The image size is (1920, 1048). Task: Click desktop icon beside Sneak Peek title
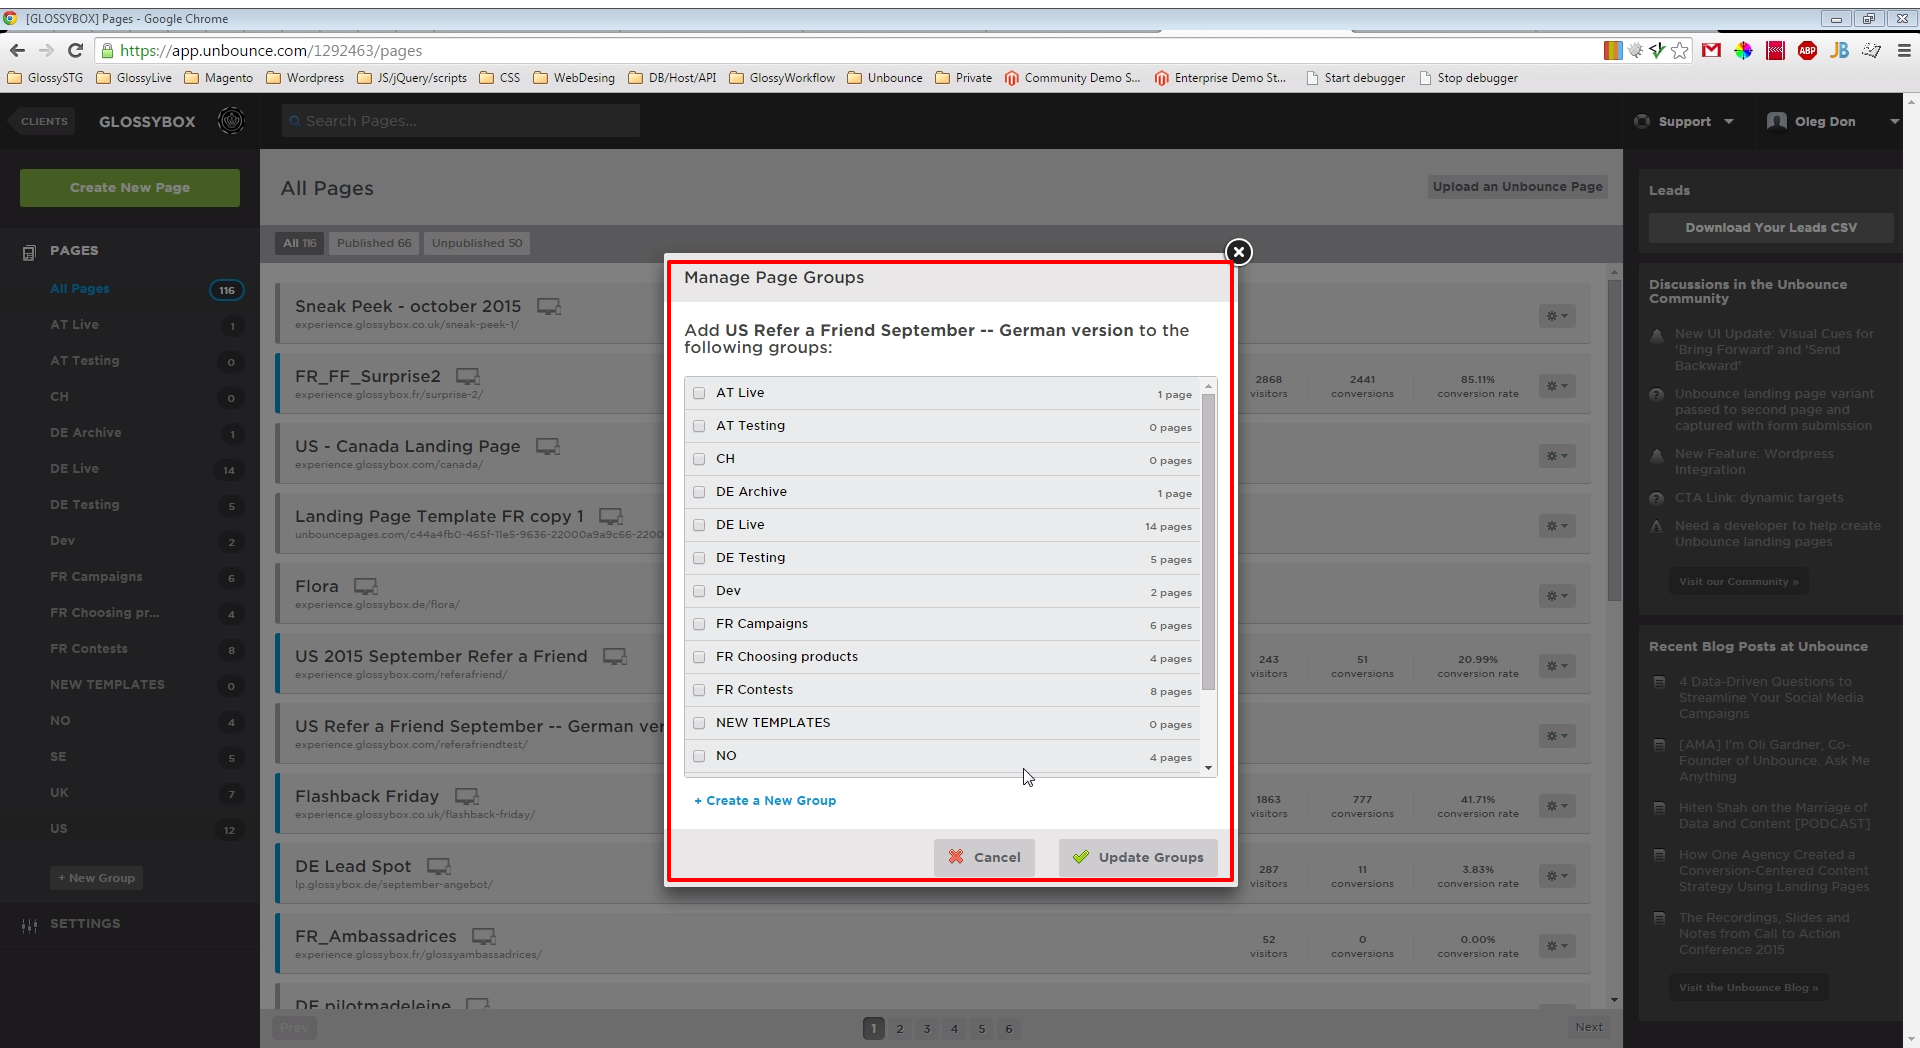[x=548, y=306]
